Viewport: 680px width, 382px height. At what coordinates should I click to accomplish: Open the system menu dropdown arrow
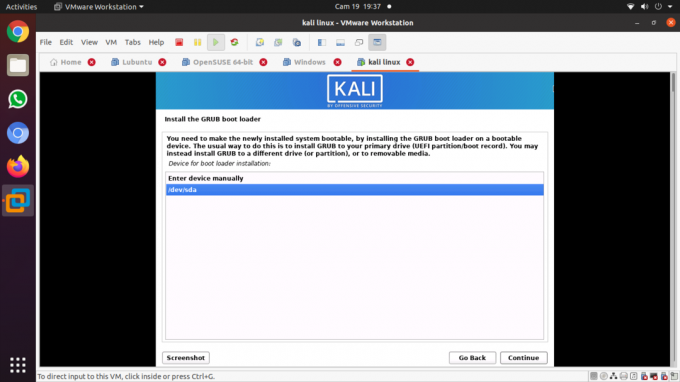point(670,7)
